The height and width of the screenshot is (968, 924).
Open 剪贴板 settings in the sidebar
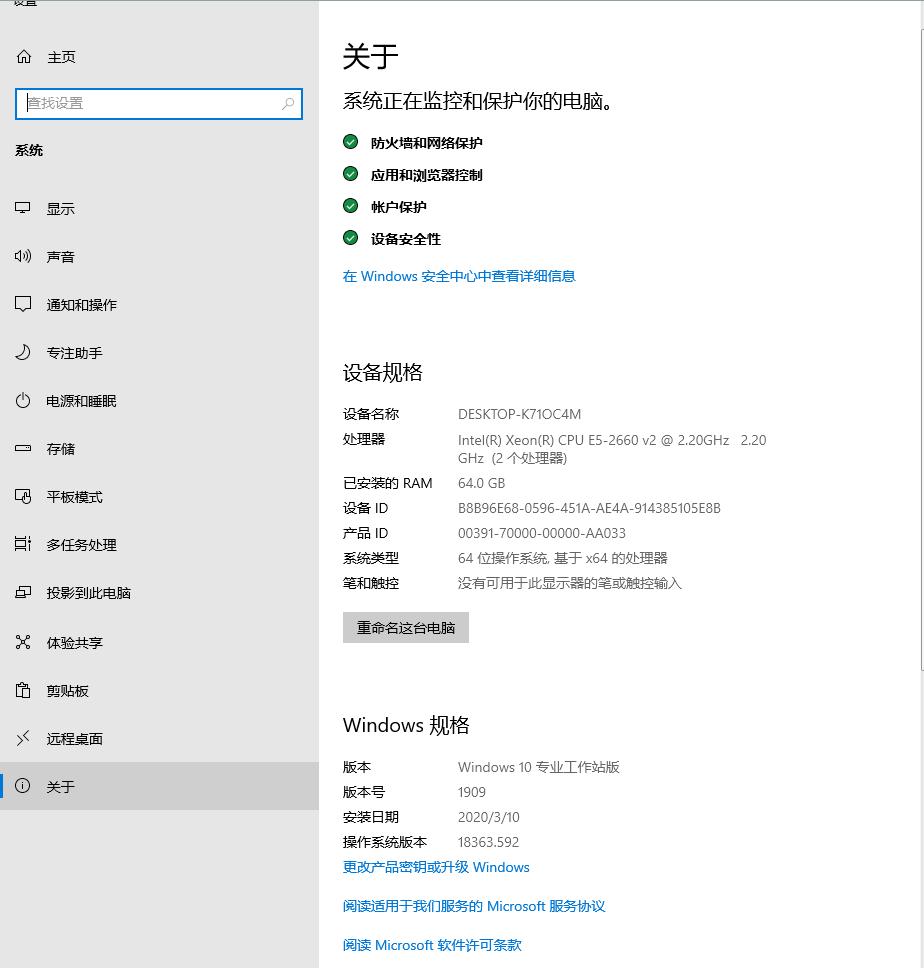pyautogui.click(x=62, y=690)
